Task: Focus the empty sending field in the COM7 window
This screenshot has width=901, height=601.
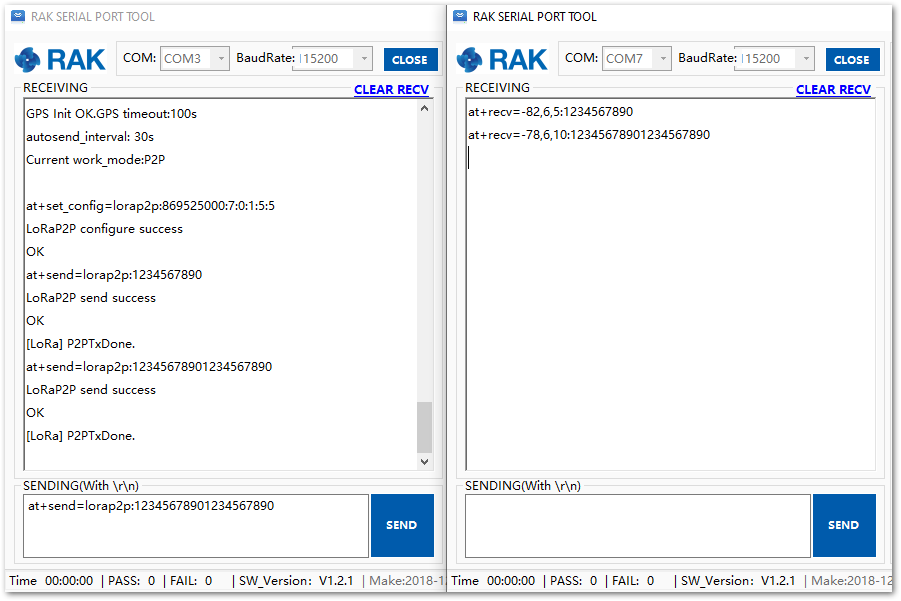Action: click(638, 526)
